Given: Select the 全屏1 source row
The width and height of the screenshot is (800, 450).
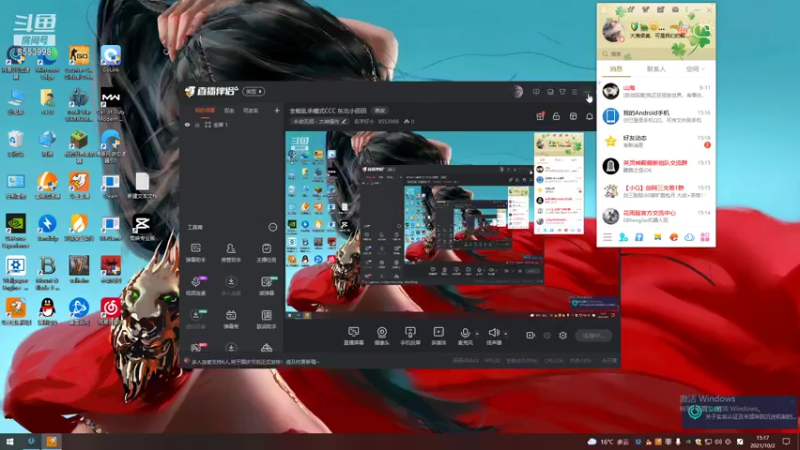Looking at the screenshot, I should [x=231, y=124].
